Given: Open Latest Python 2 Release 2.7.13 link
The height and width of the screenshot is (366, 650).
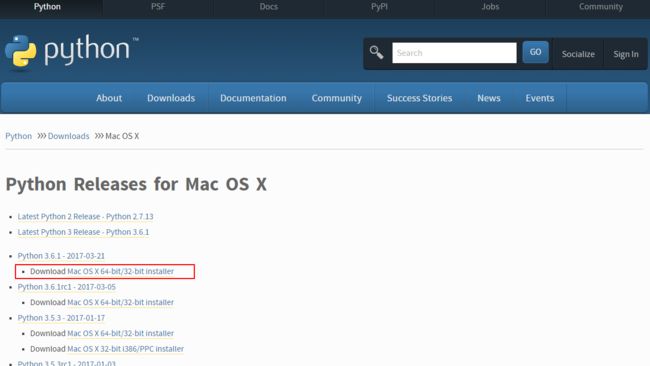Looking at the screenshot, I should 85,216.
